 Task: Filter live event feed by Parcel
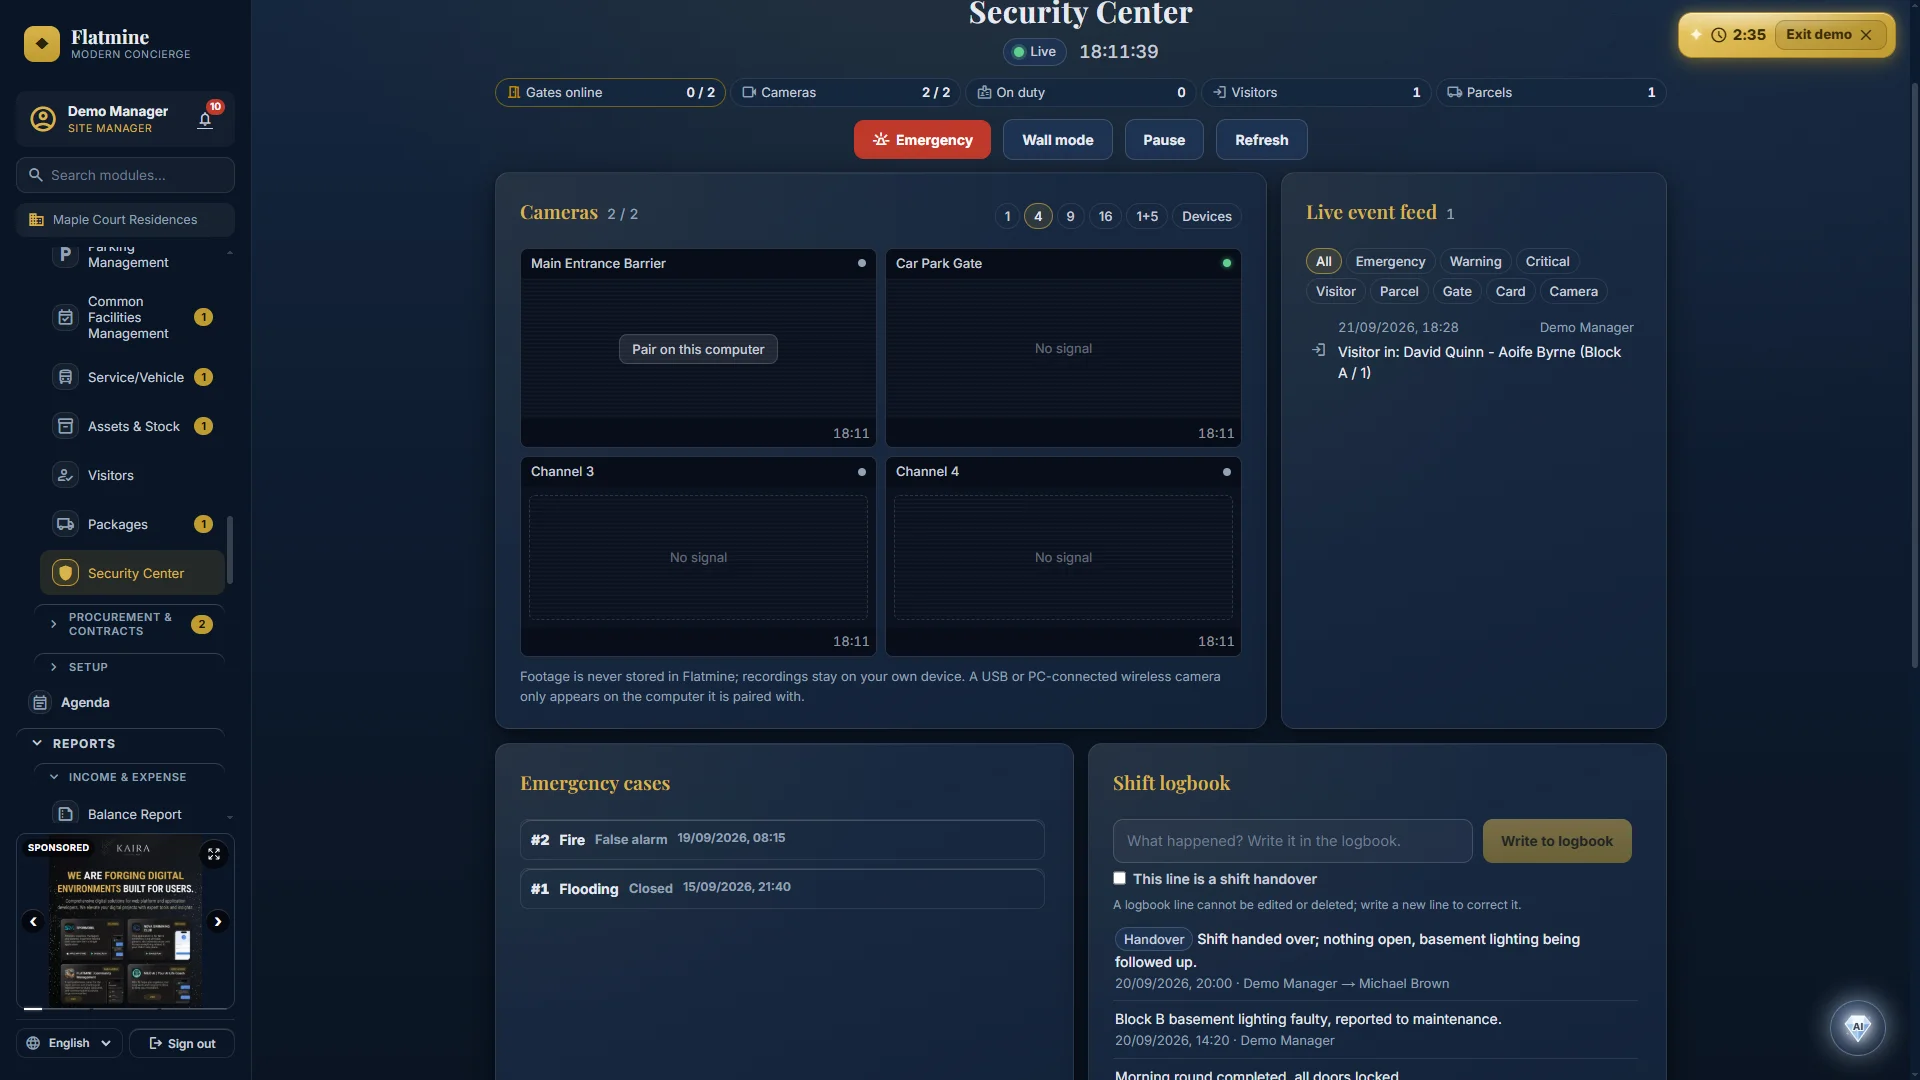(1399, 291)
